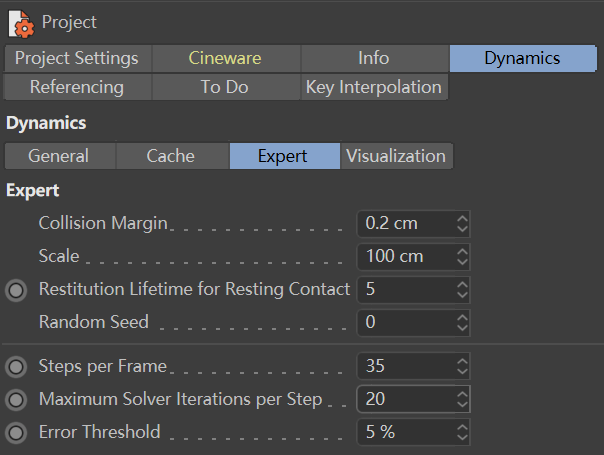Screen dimensions: 604x455
Task: Click the Restitution Lifetime for Resting Contact label
Action: coord(194,289)
